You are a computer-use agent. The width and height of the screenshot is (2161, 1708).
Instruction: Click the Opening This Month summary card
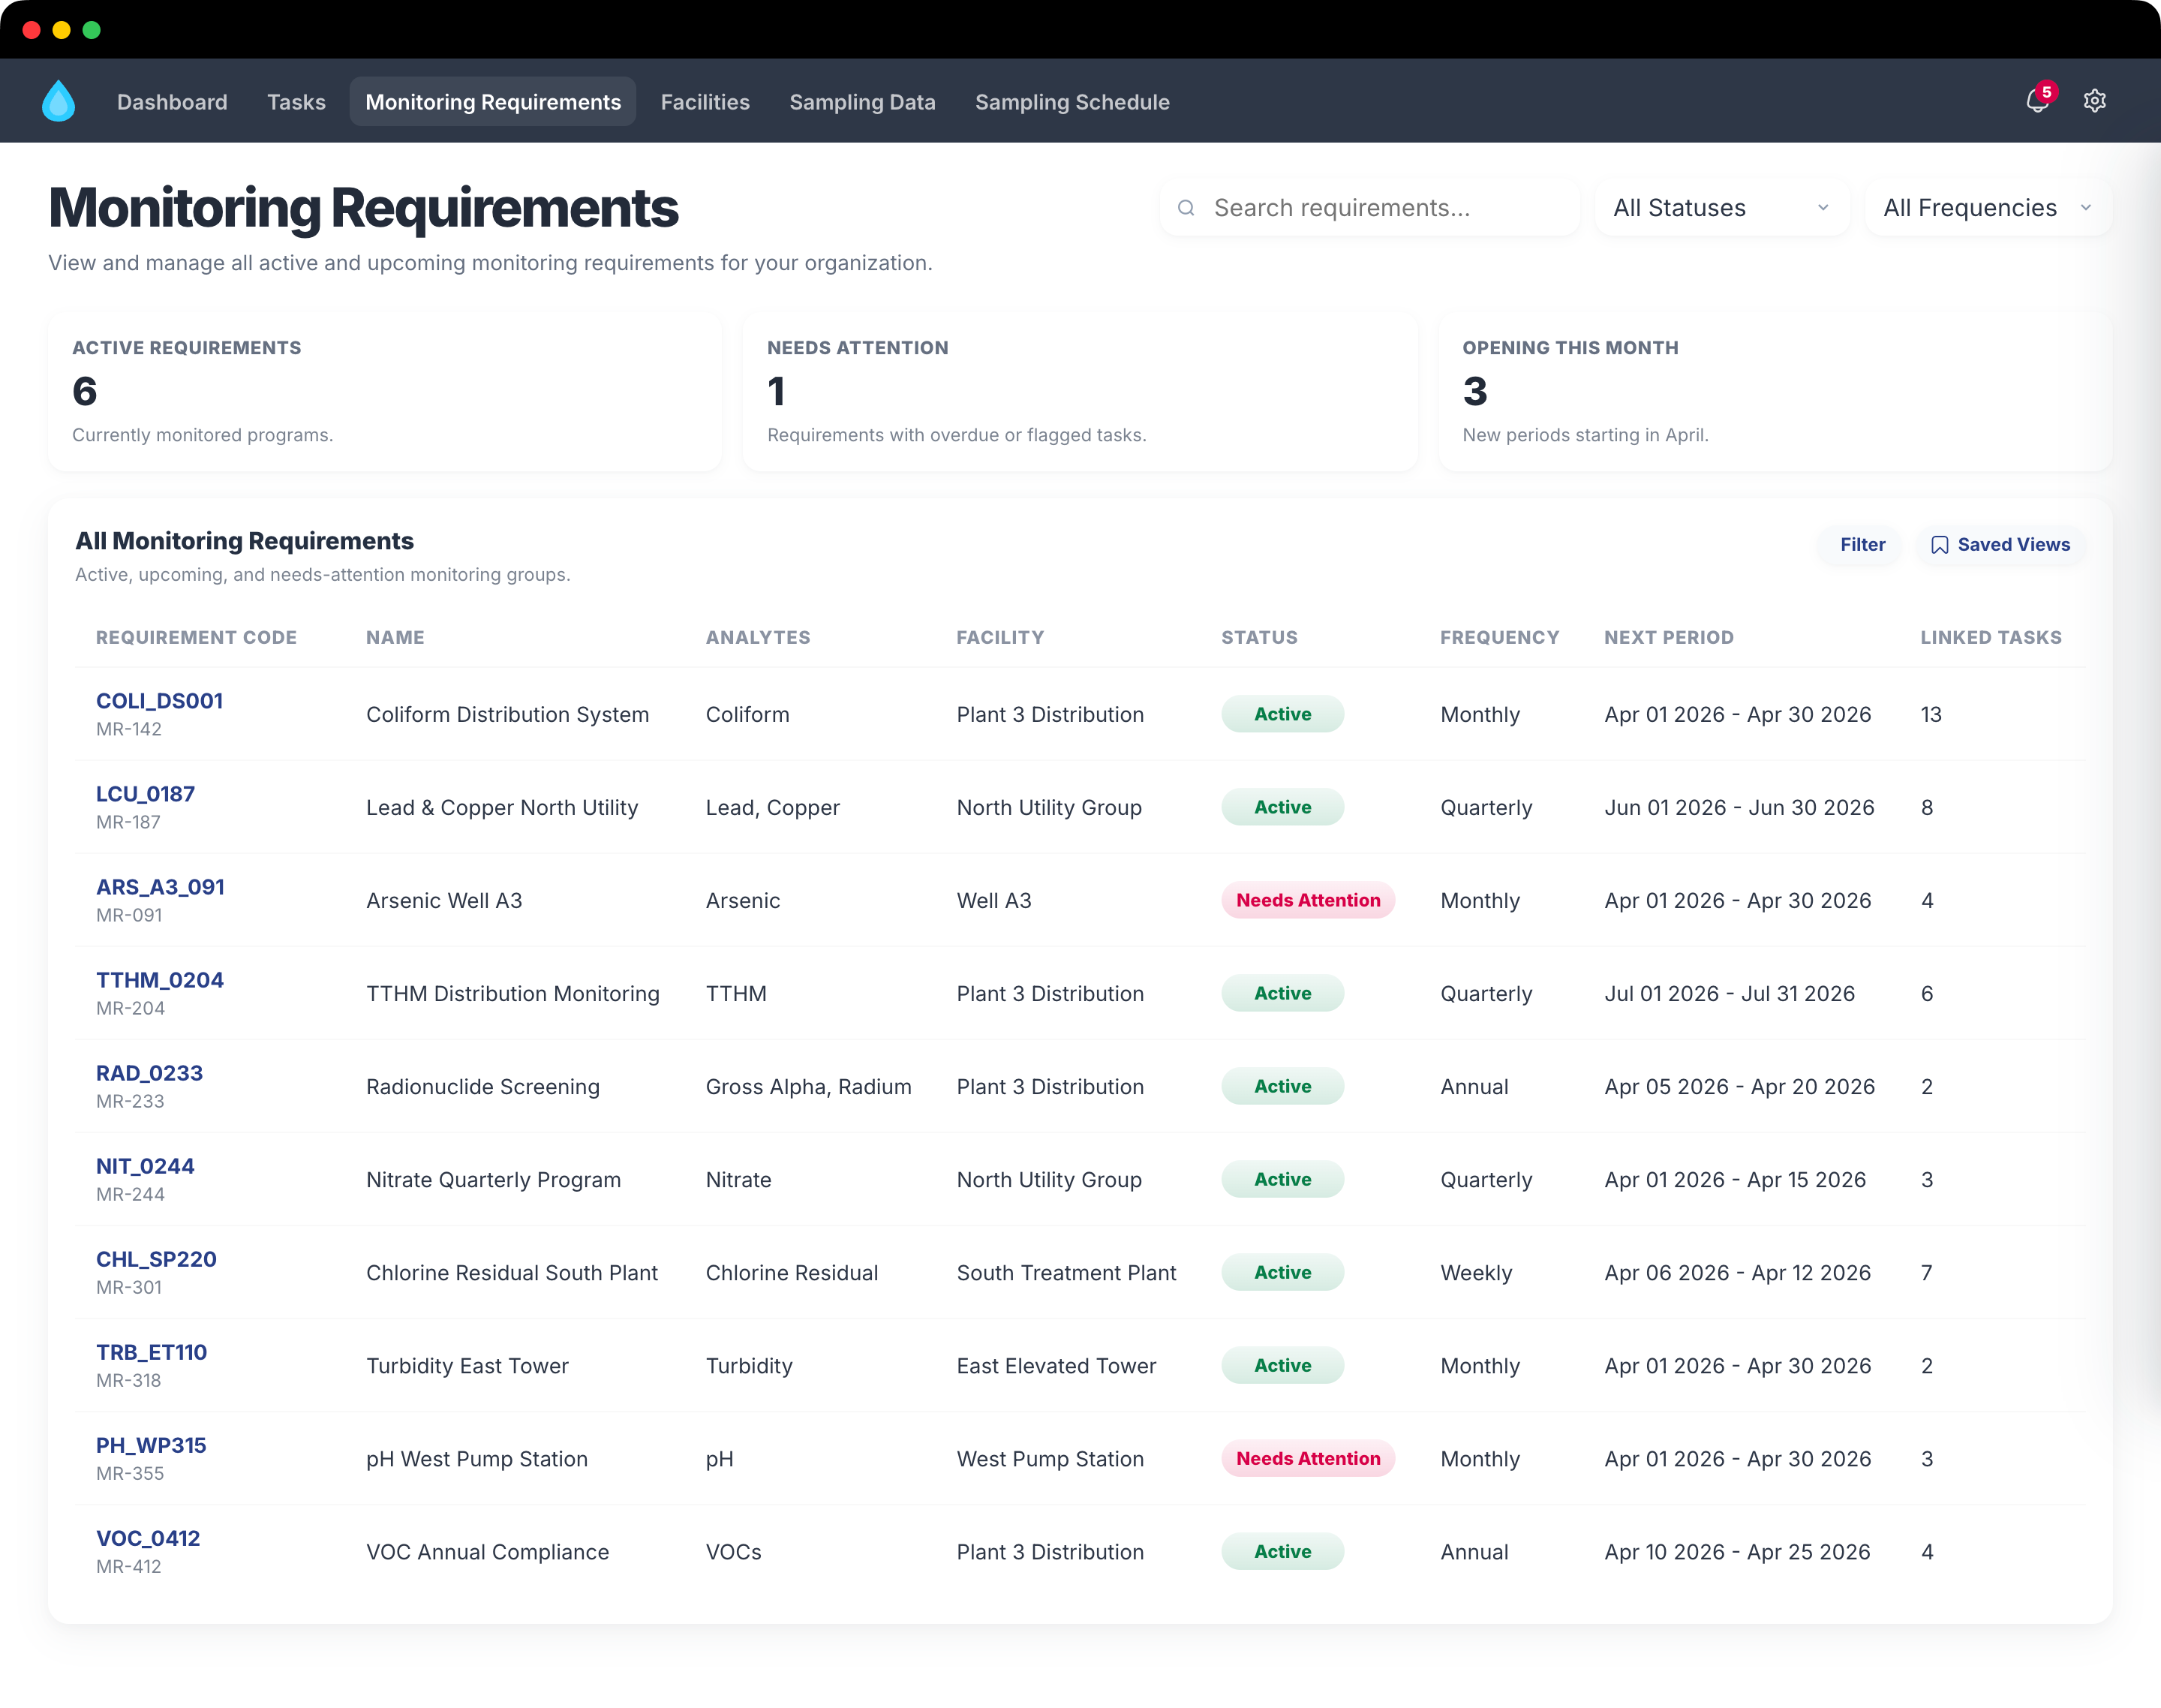click(x=1775, y=391)
